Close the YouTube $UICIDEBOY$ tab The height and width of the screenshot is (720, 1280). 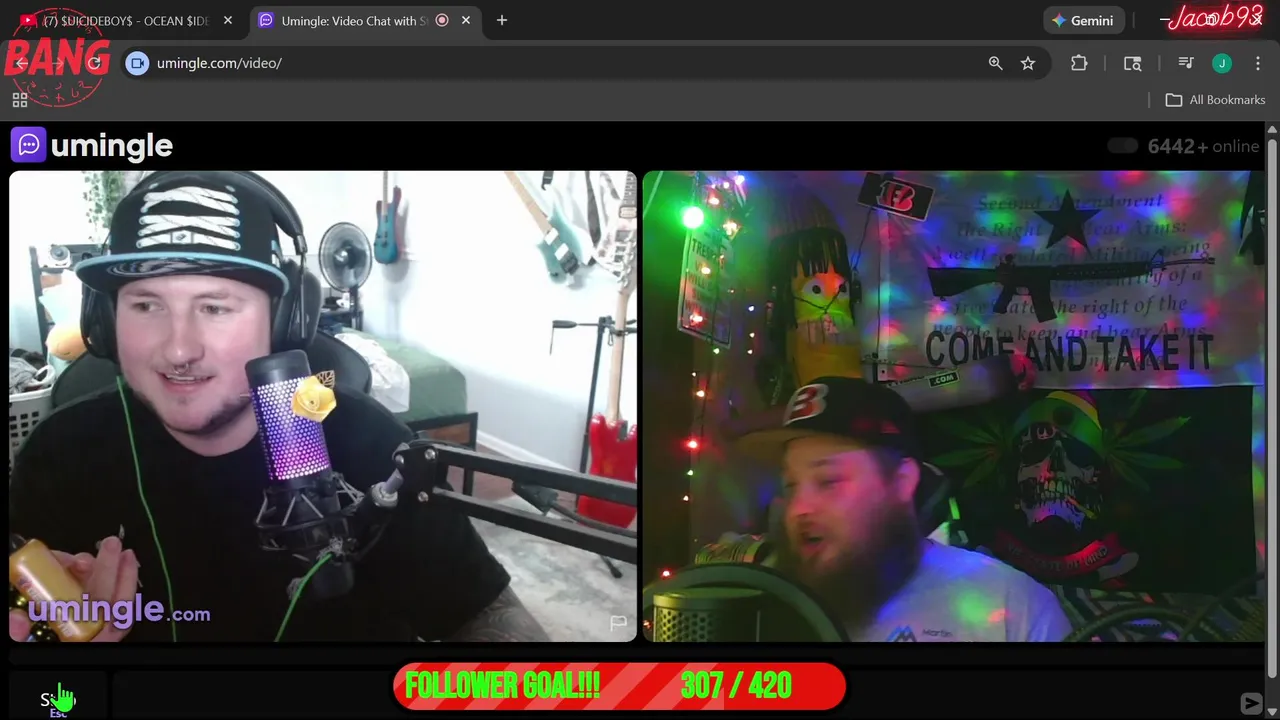(228, 20)
